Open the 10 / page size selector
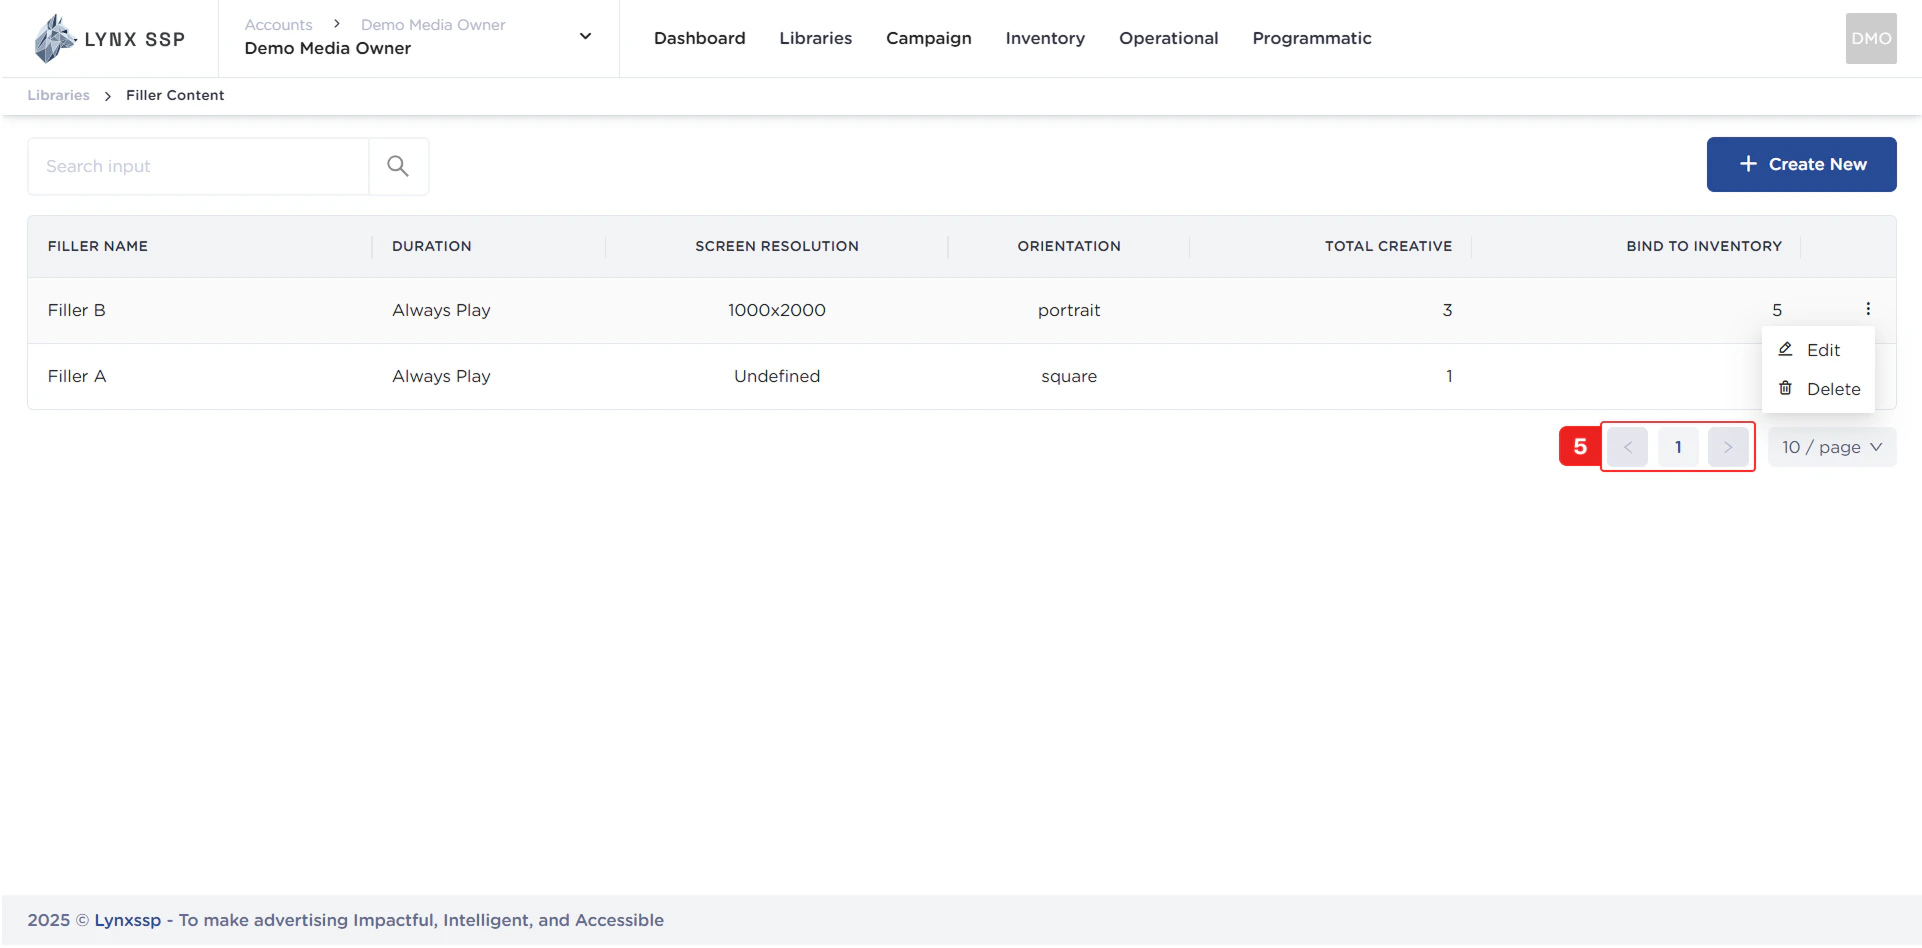 click(1831, 446)
